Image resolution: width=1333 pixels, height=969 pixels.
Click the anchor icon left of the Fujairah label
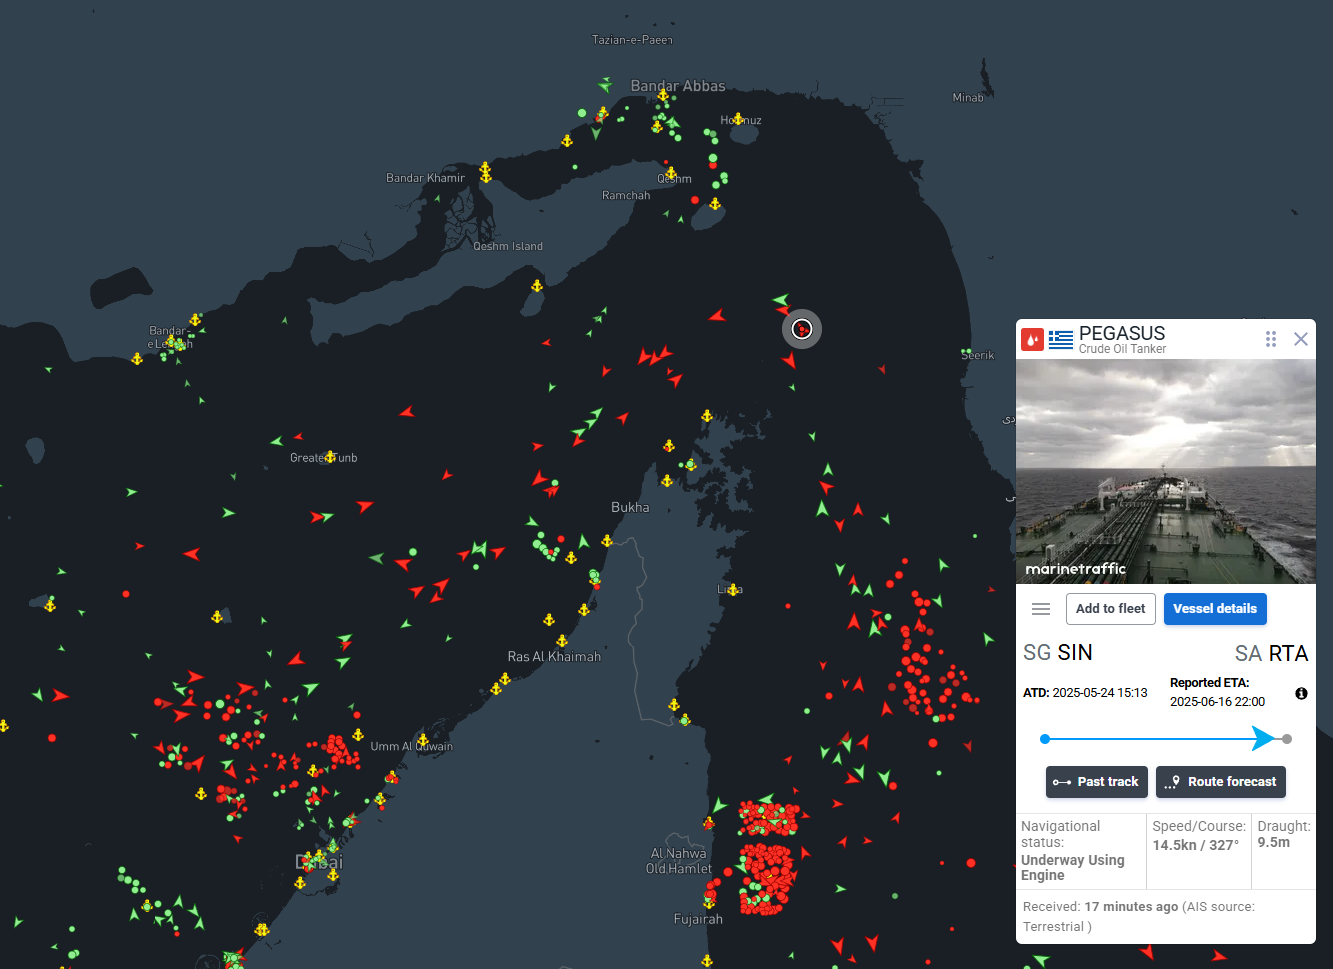click(708, 902)
